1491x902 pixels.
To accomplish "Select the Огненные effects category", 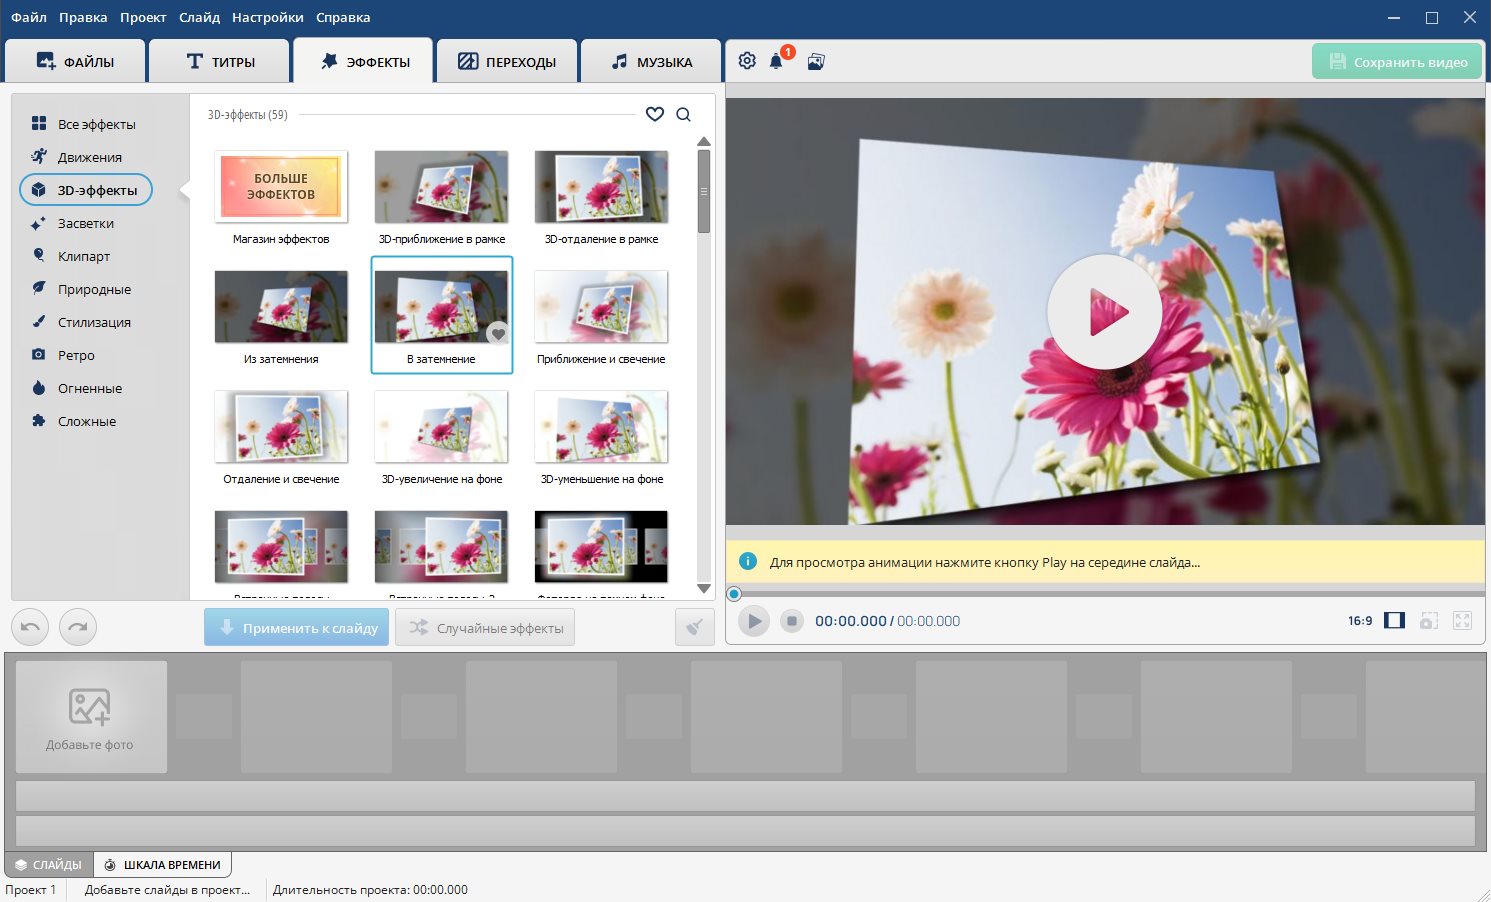I will pos(89,388).
